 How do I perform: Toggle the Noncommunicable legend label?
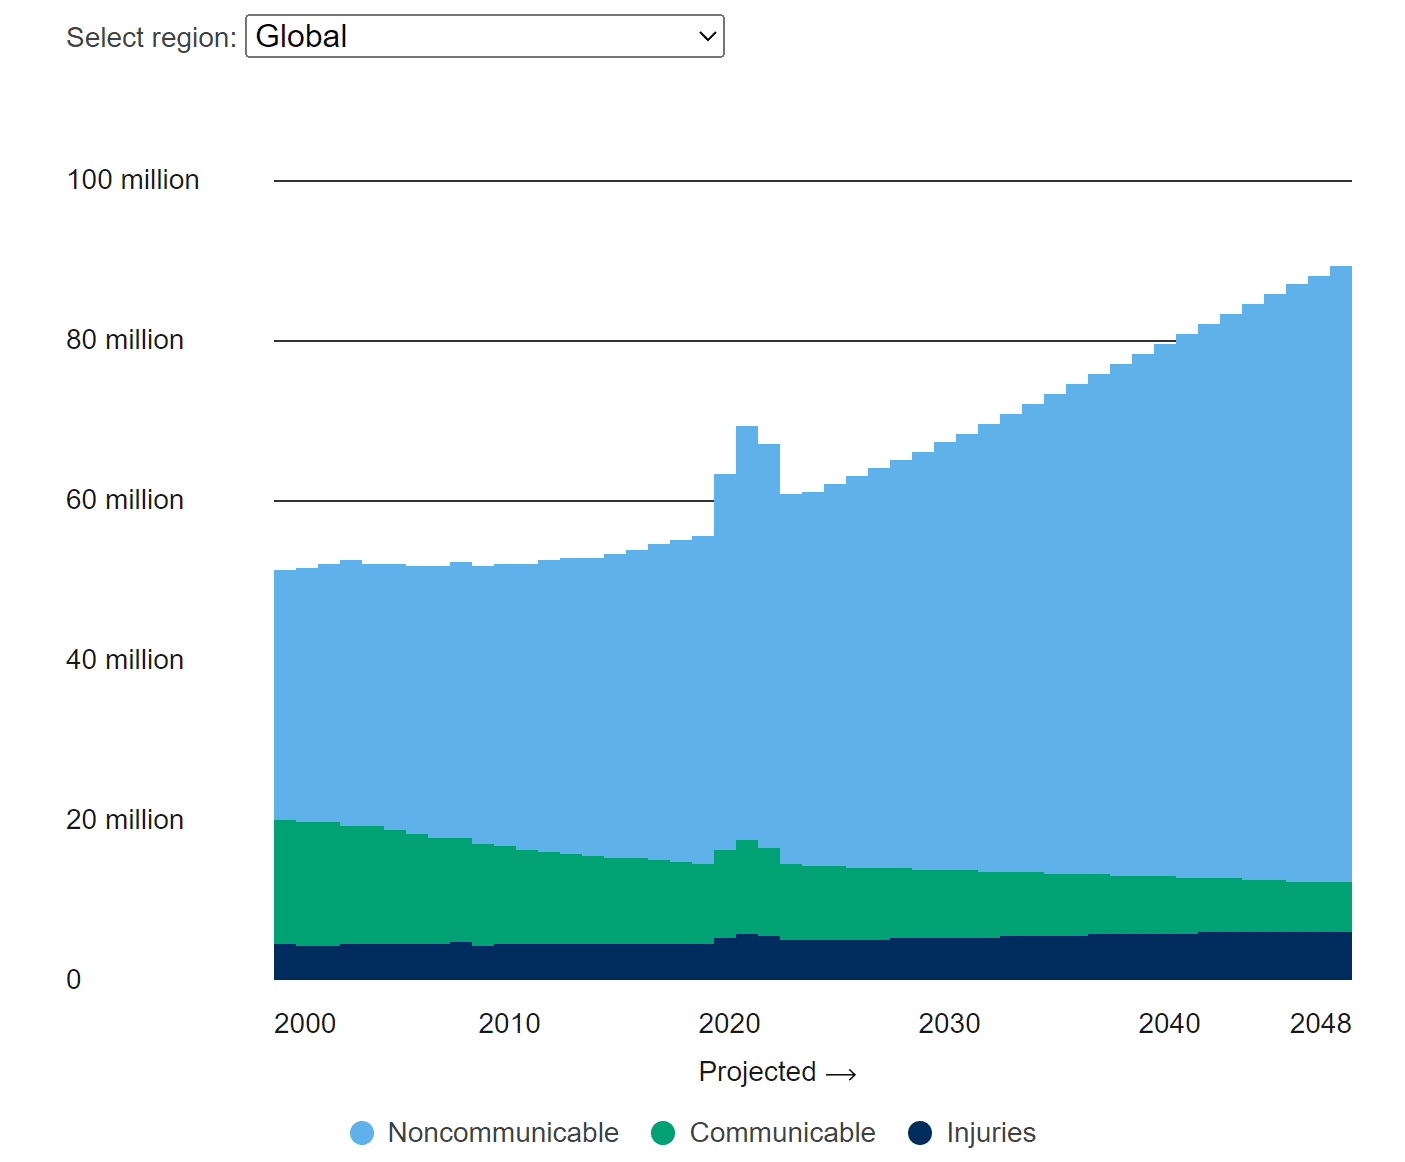pyautogui.click(x=503, y=1133)
